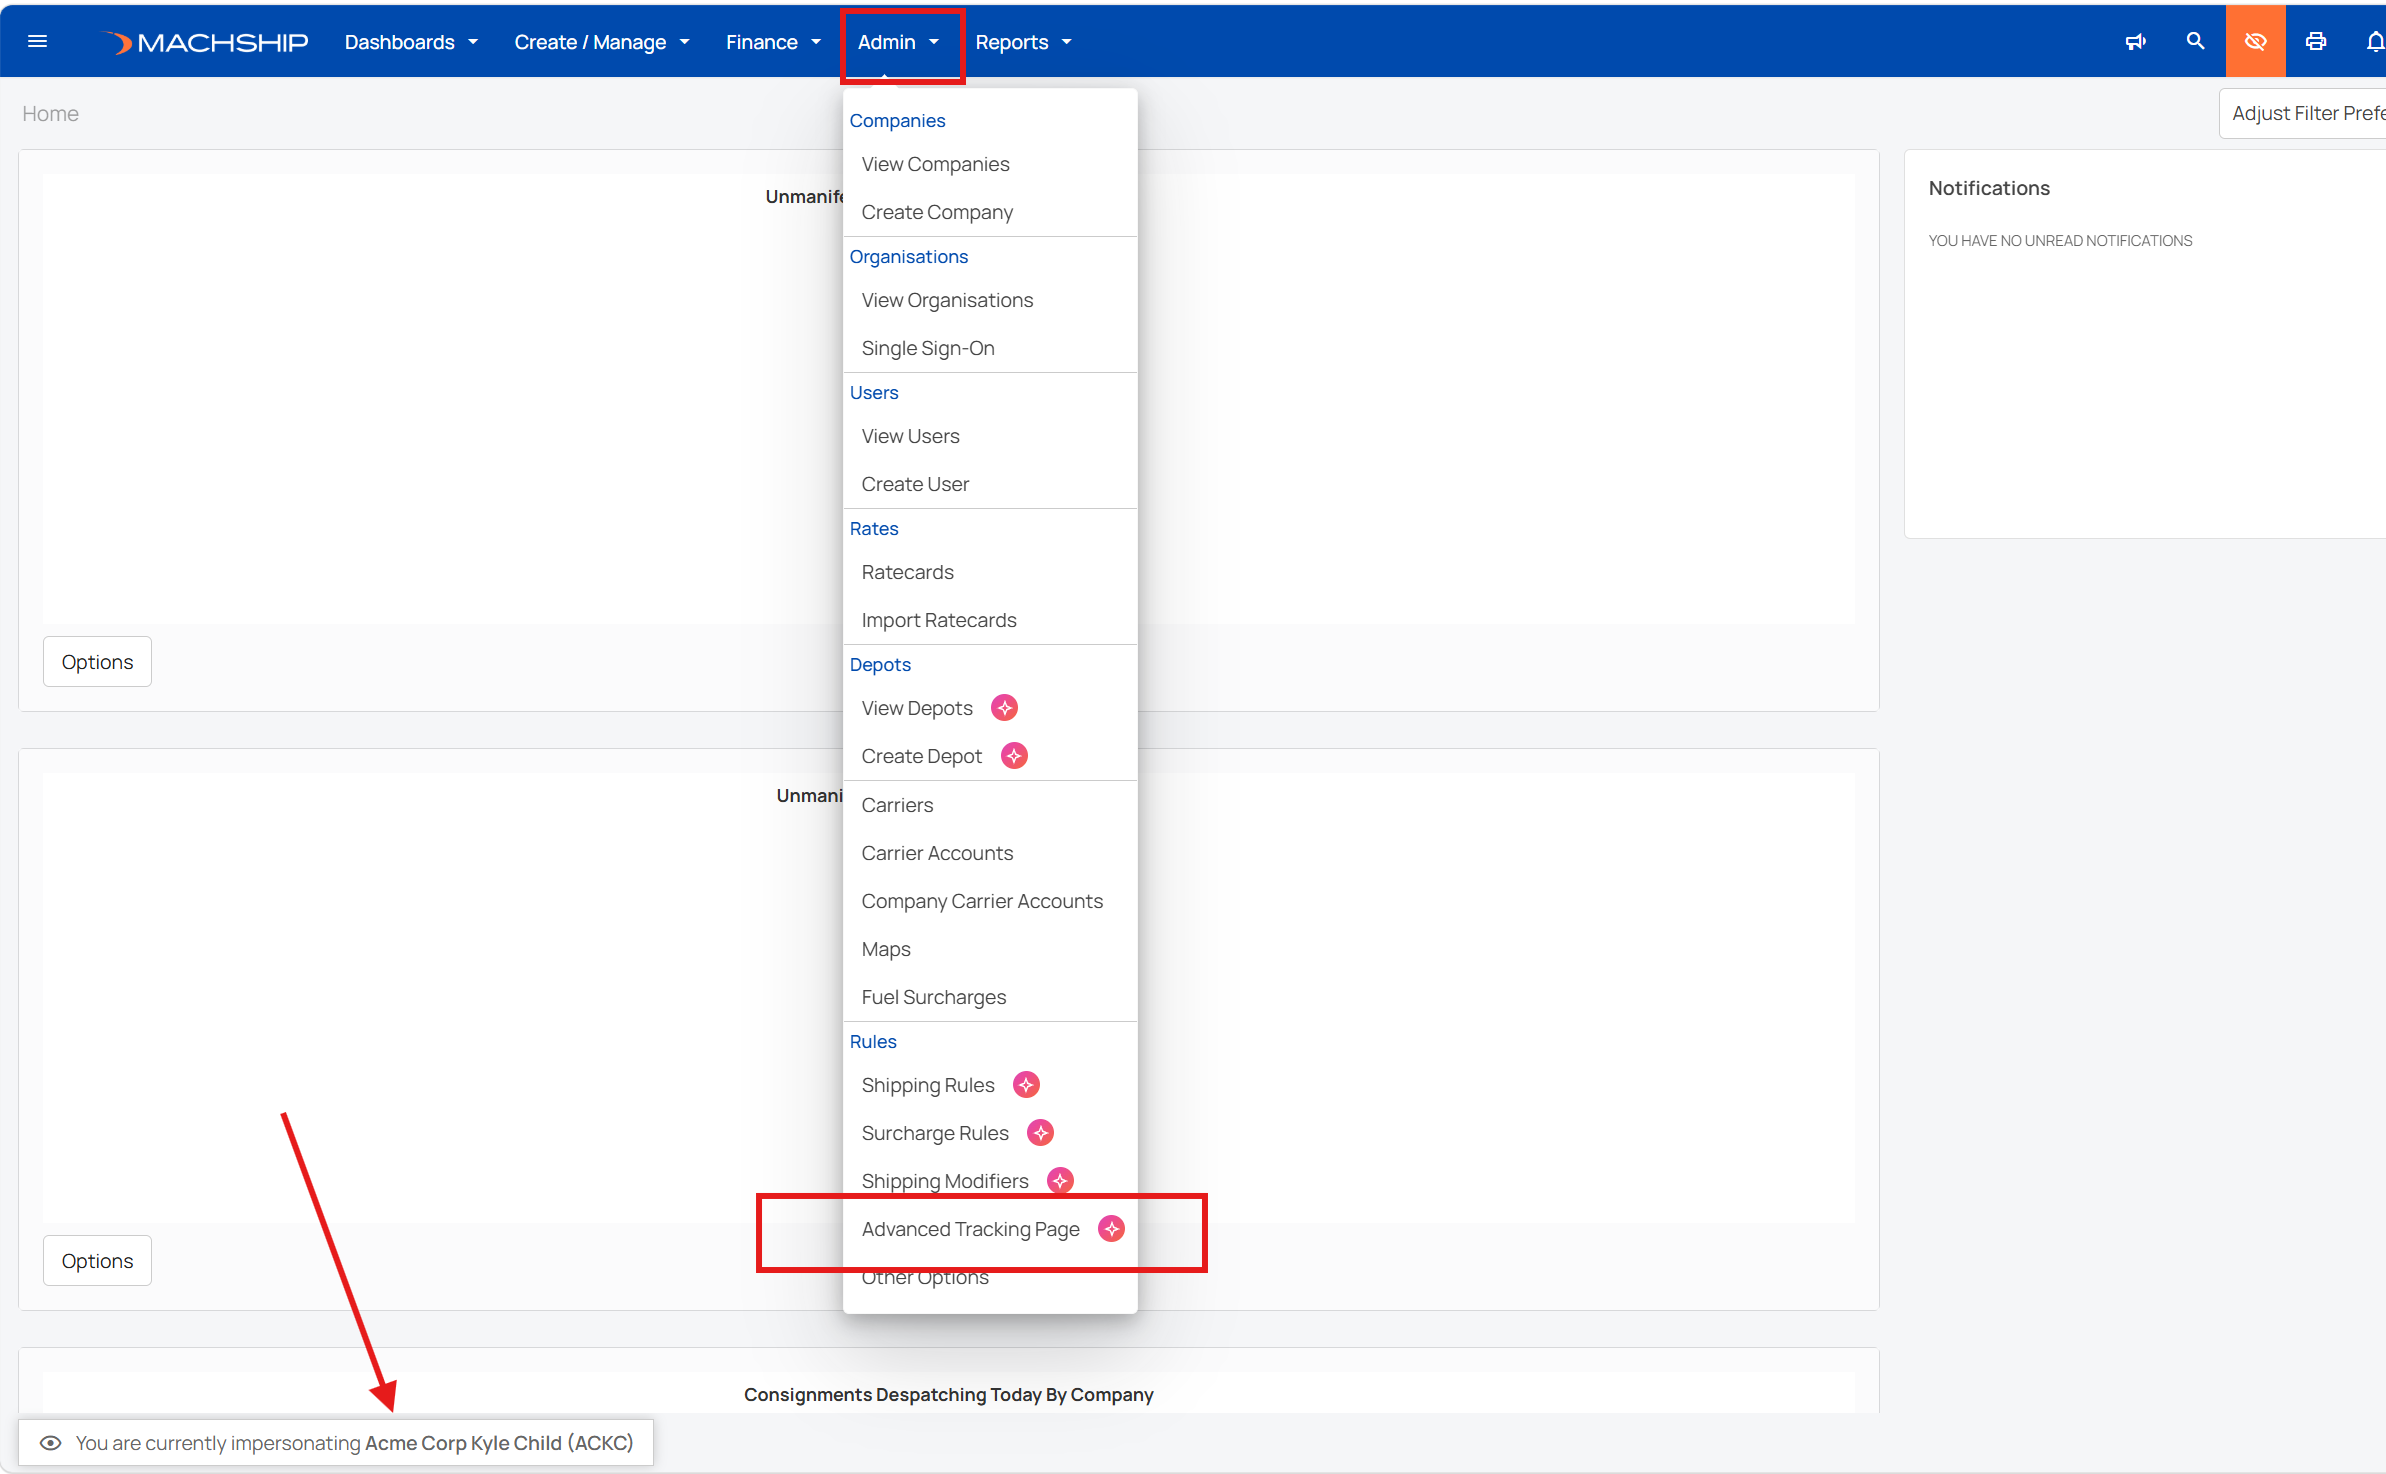Click the MachShip logo
This screenshot has height=1474, width=2386.
pos(206,42)
